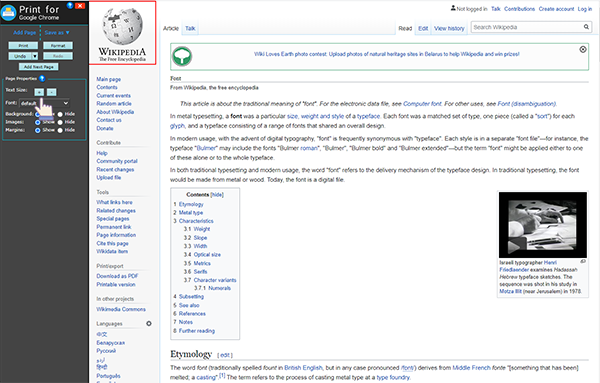The image size is (600, 383).
Task: Open Font (disambiguation) link
Action: point(527,104)
